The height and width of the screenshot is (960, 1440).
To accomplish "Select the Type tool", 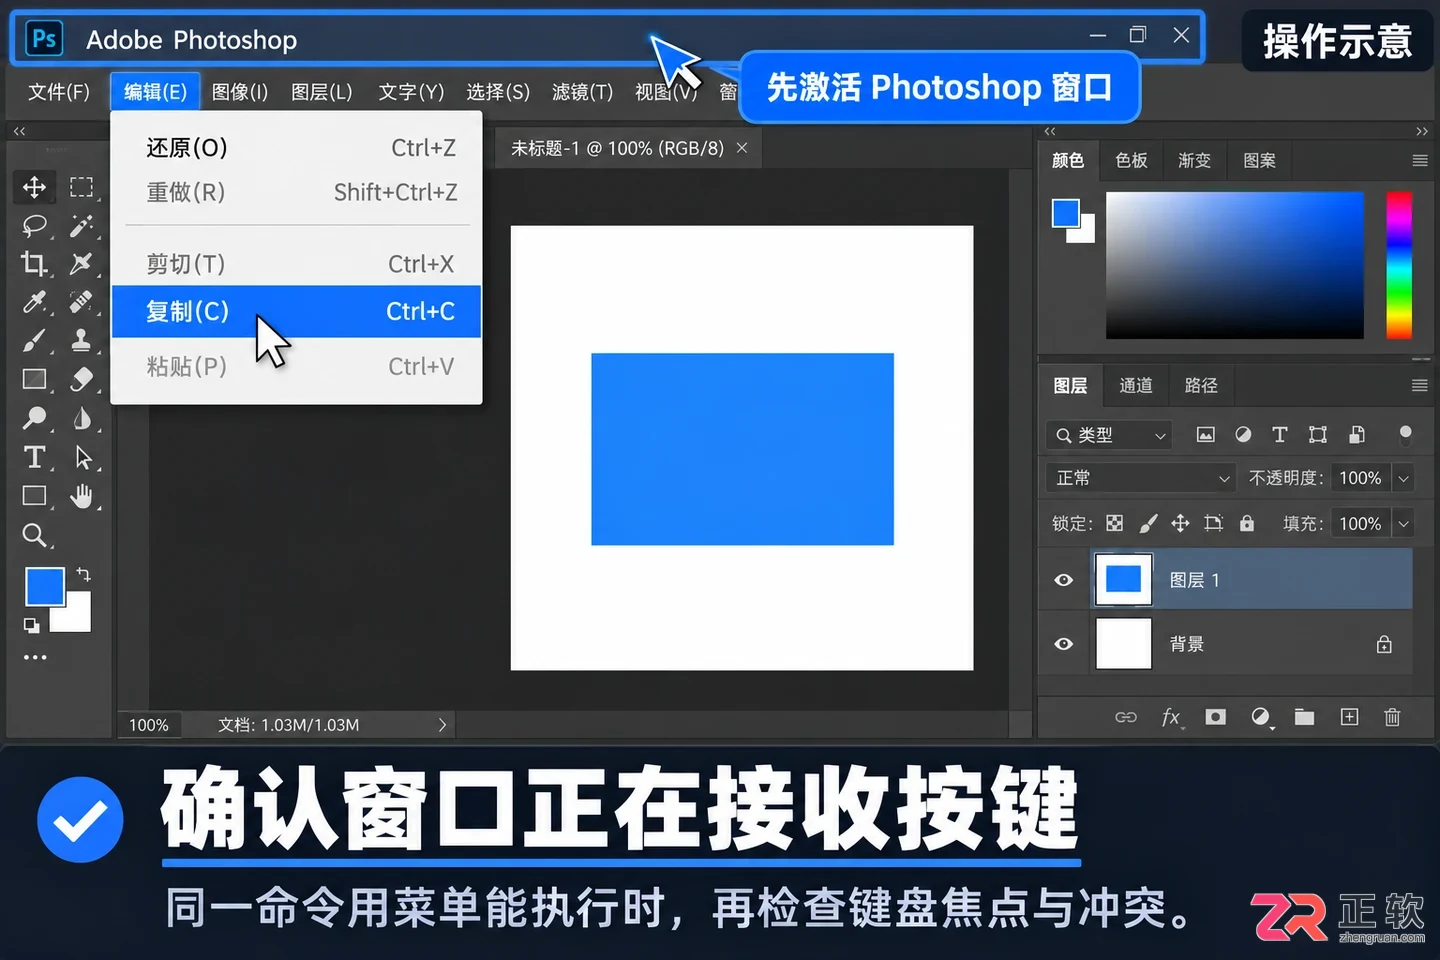I will click(34, 457).
